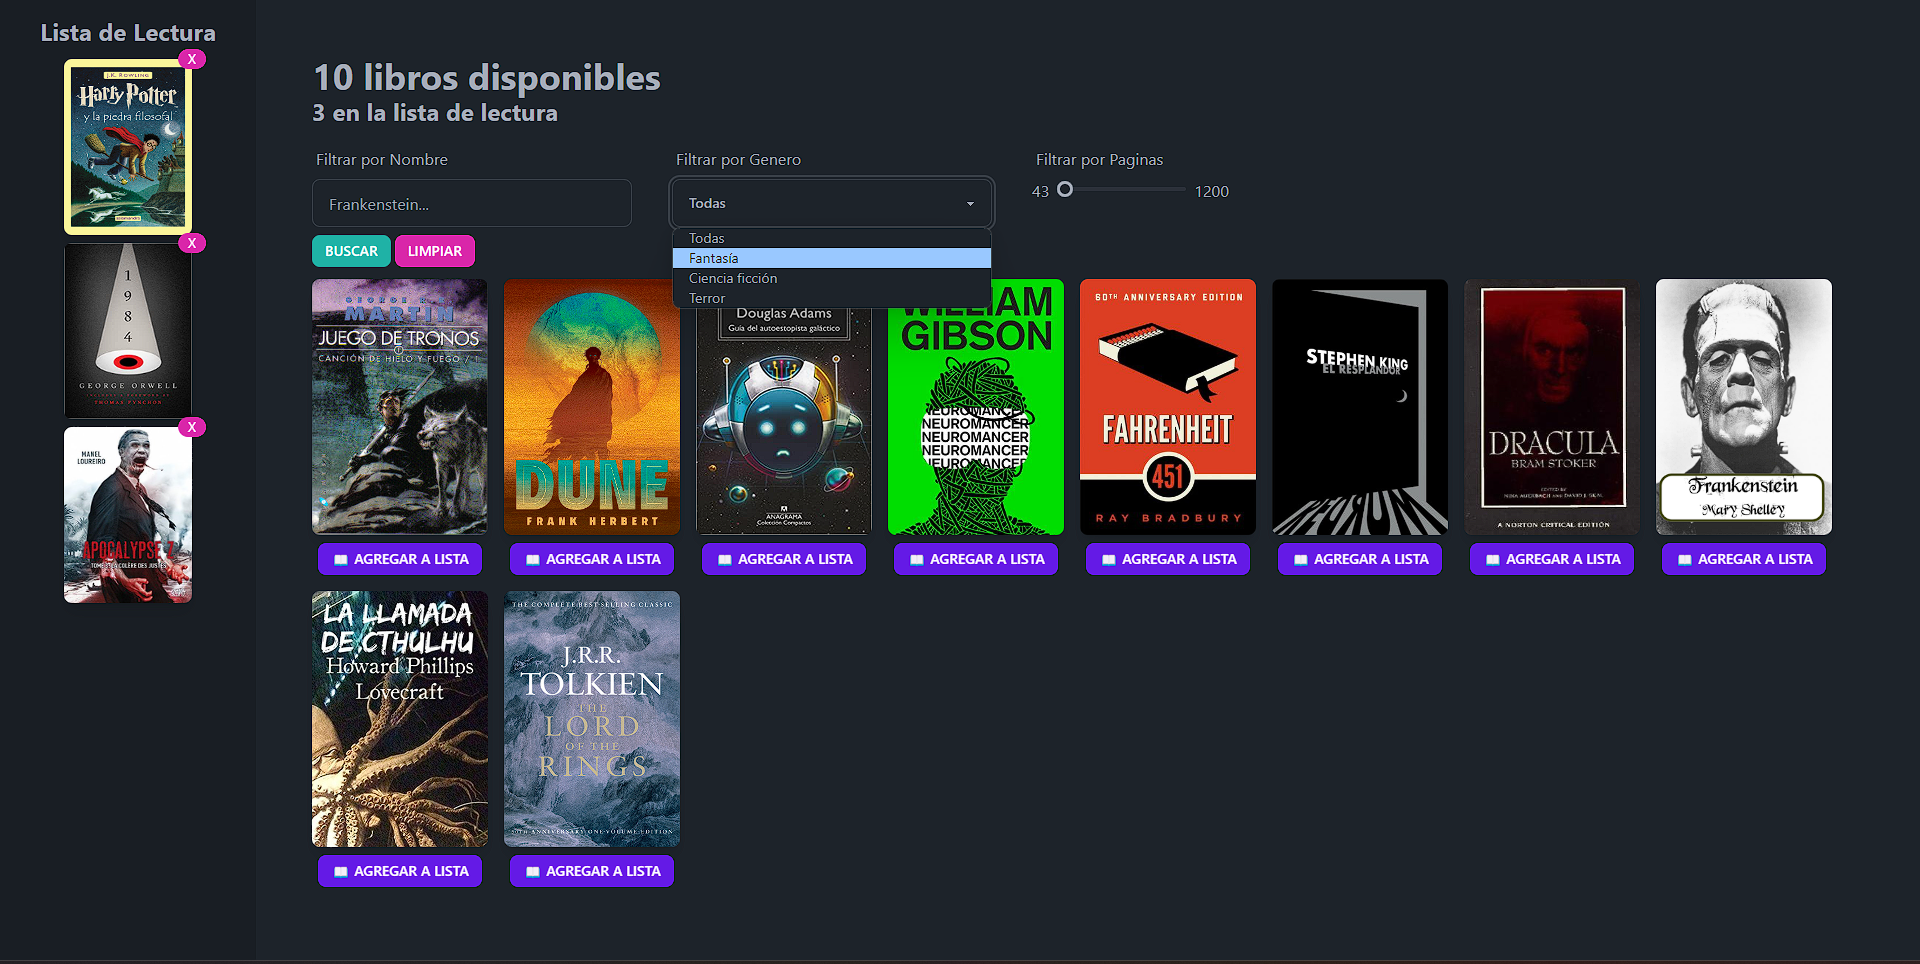This screenshot has width=1920, height=964.
Task: Click the LIMPIAR button
Action: [435, 251]
